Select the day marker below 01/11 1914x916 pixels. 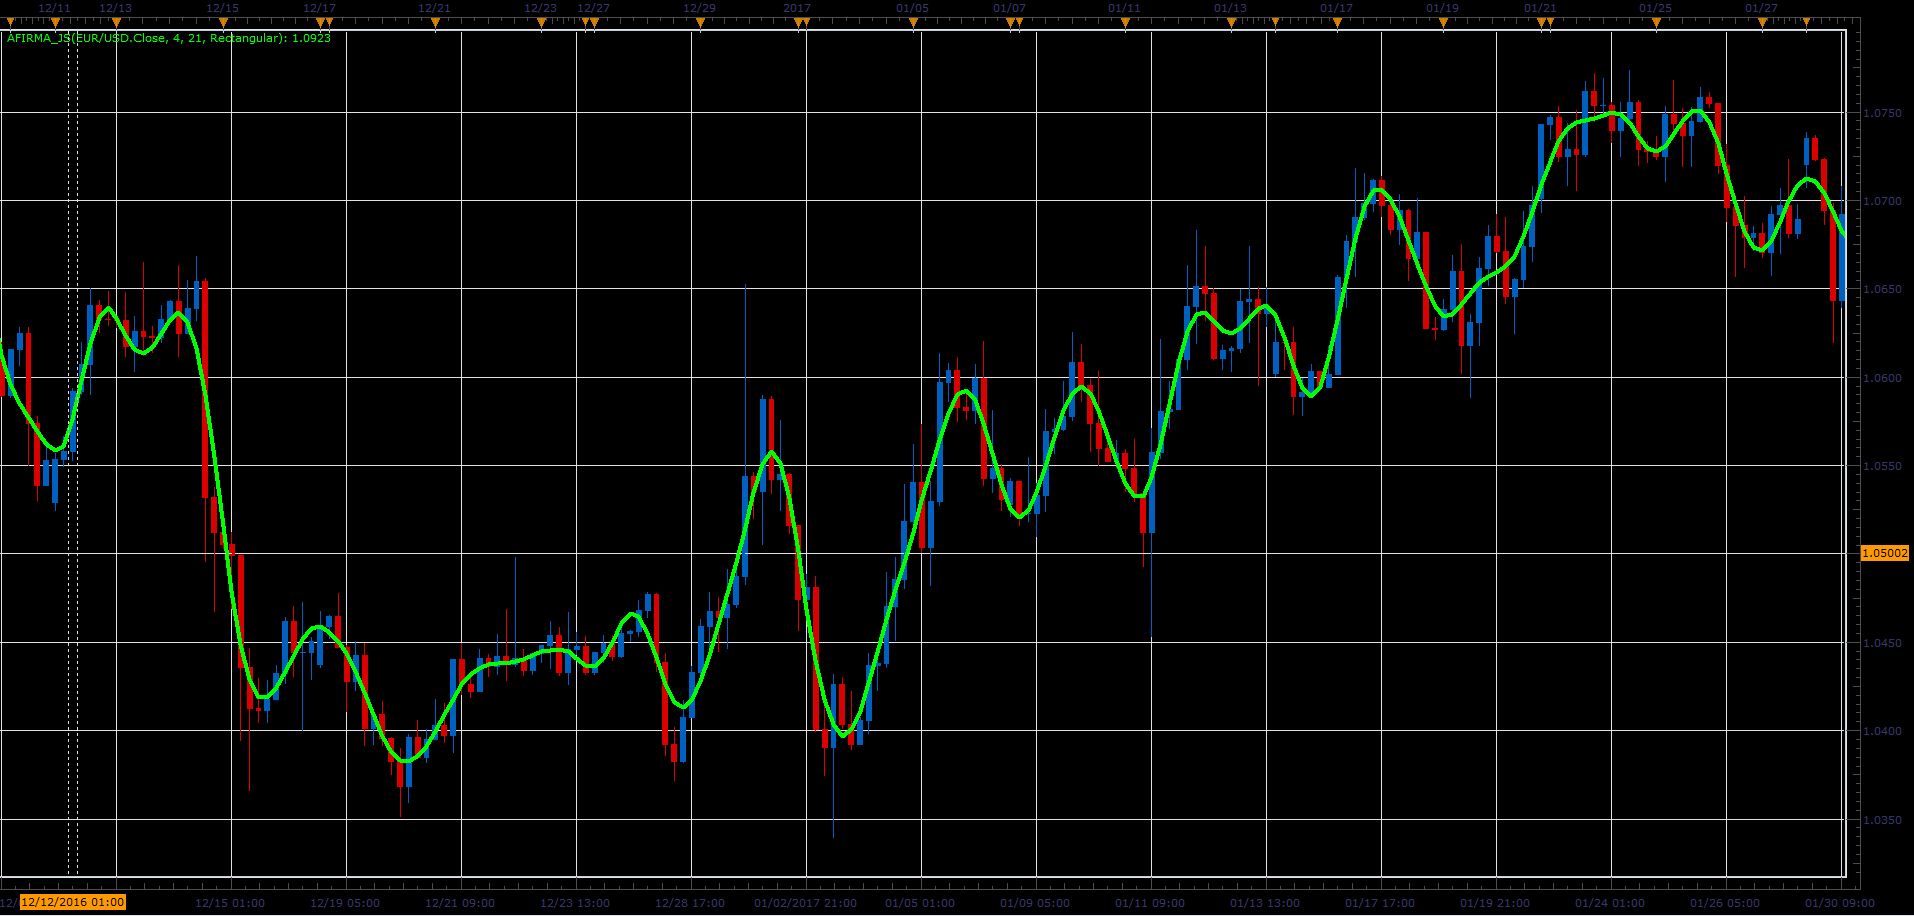click(x=1125, y=22)
